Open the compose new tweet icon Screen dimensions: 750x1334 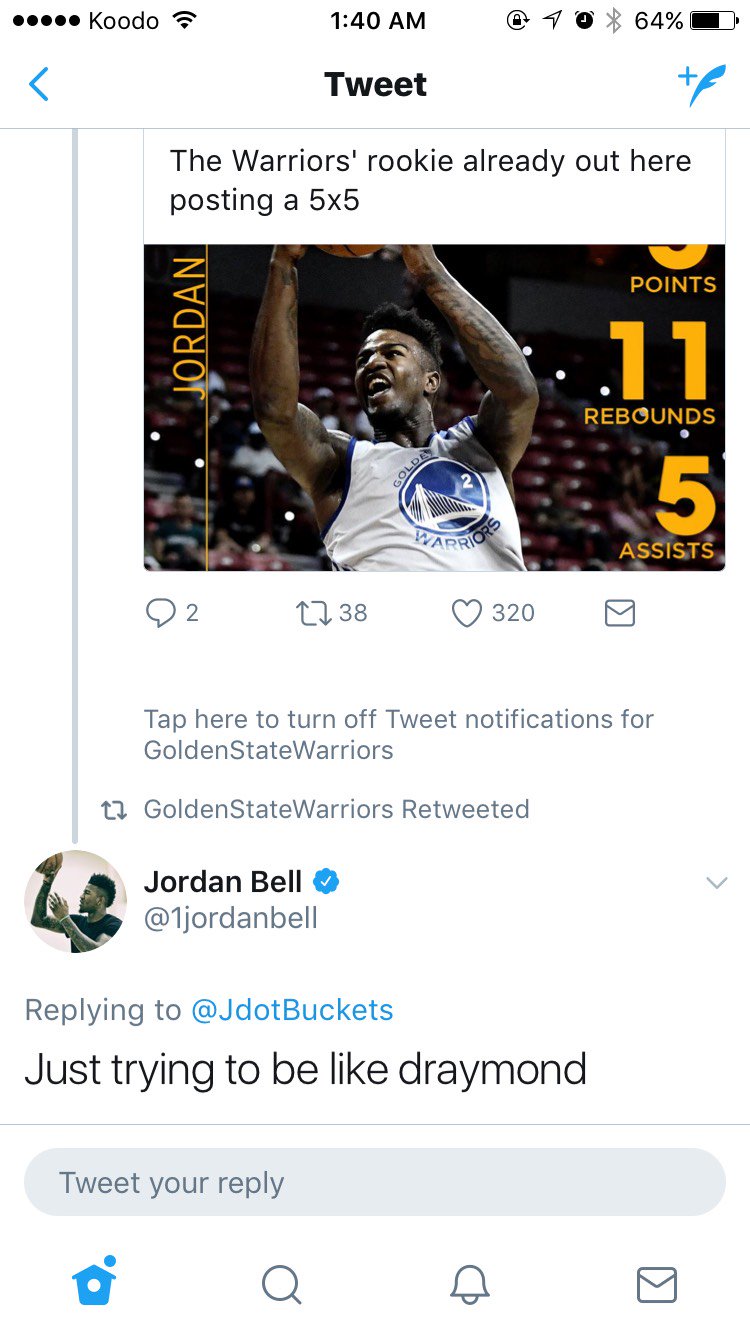[x=701, y=85]
